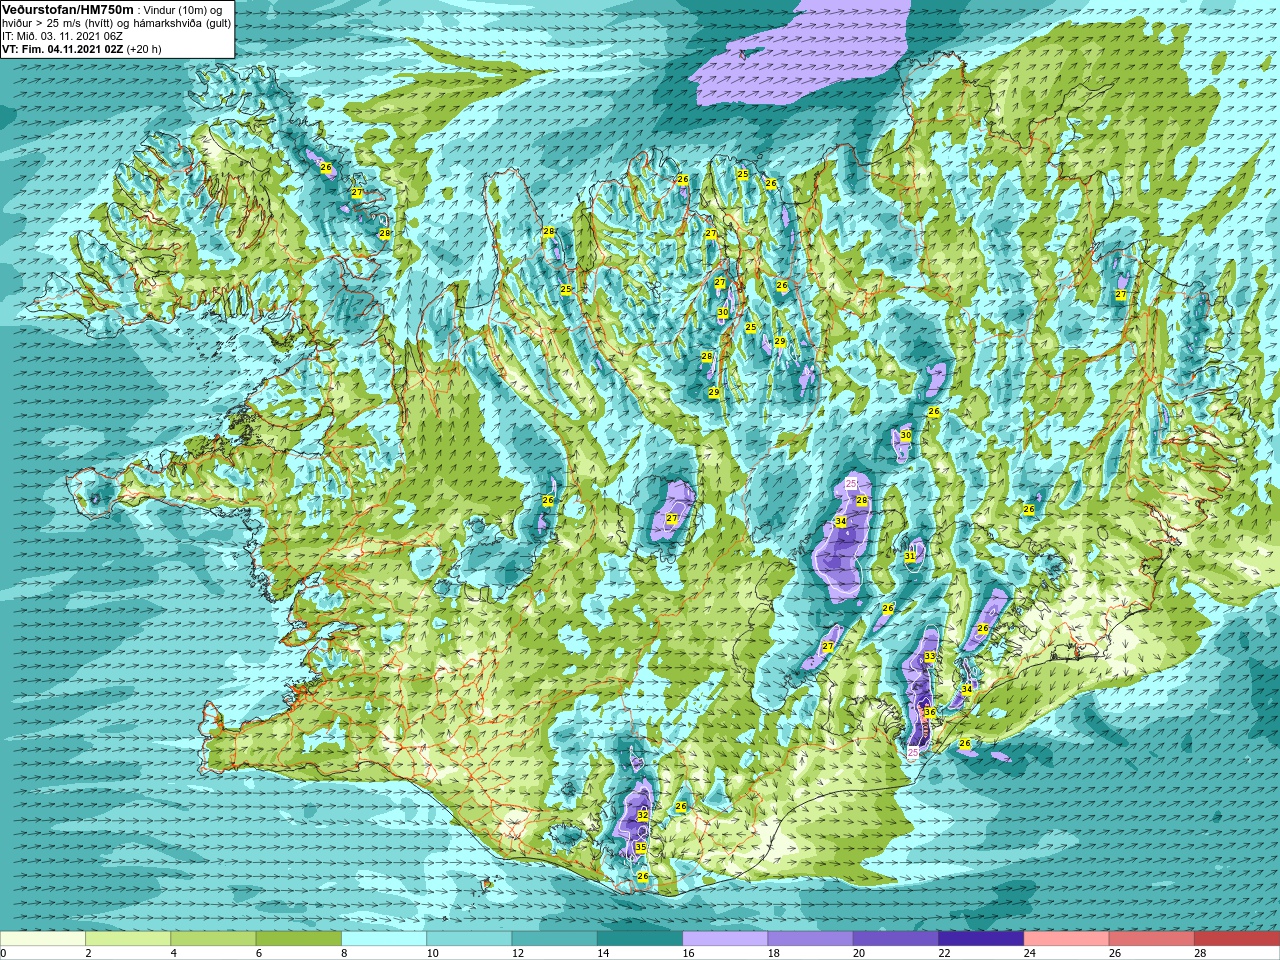
Task: Click the dark indigo 22–24 m/s legend swatch
Action: [x=981, y=939]
